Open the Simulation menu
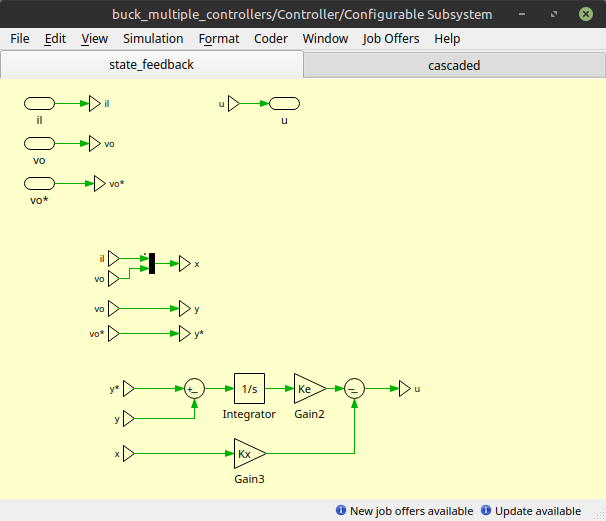The height and width of the screenshot is (521, 606). click(153, 39)
